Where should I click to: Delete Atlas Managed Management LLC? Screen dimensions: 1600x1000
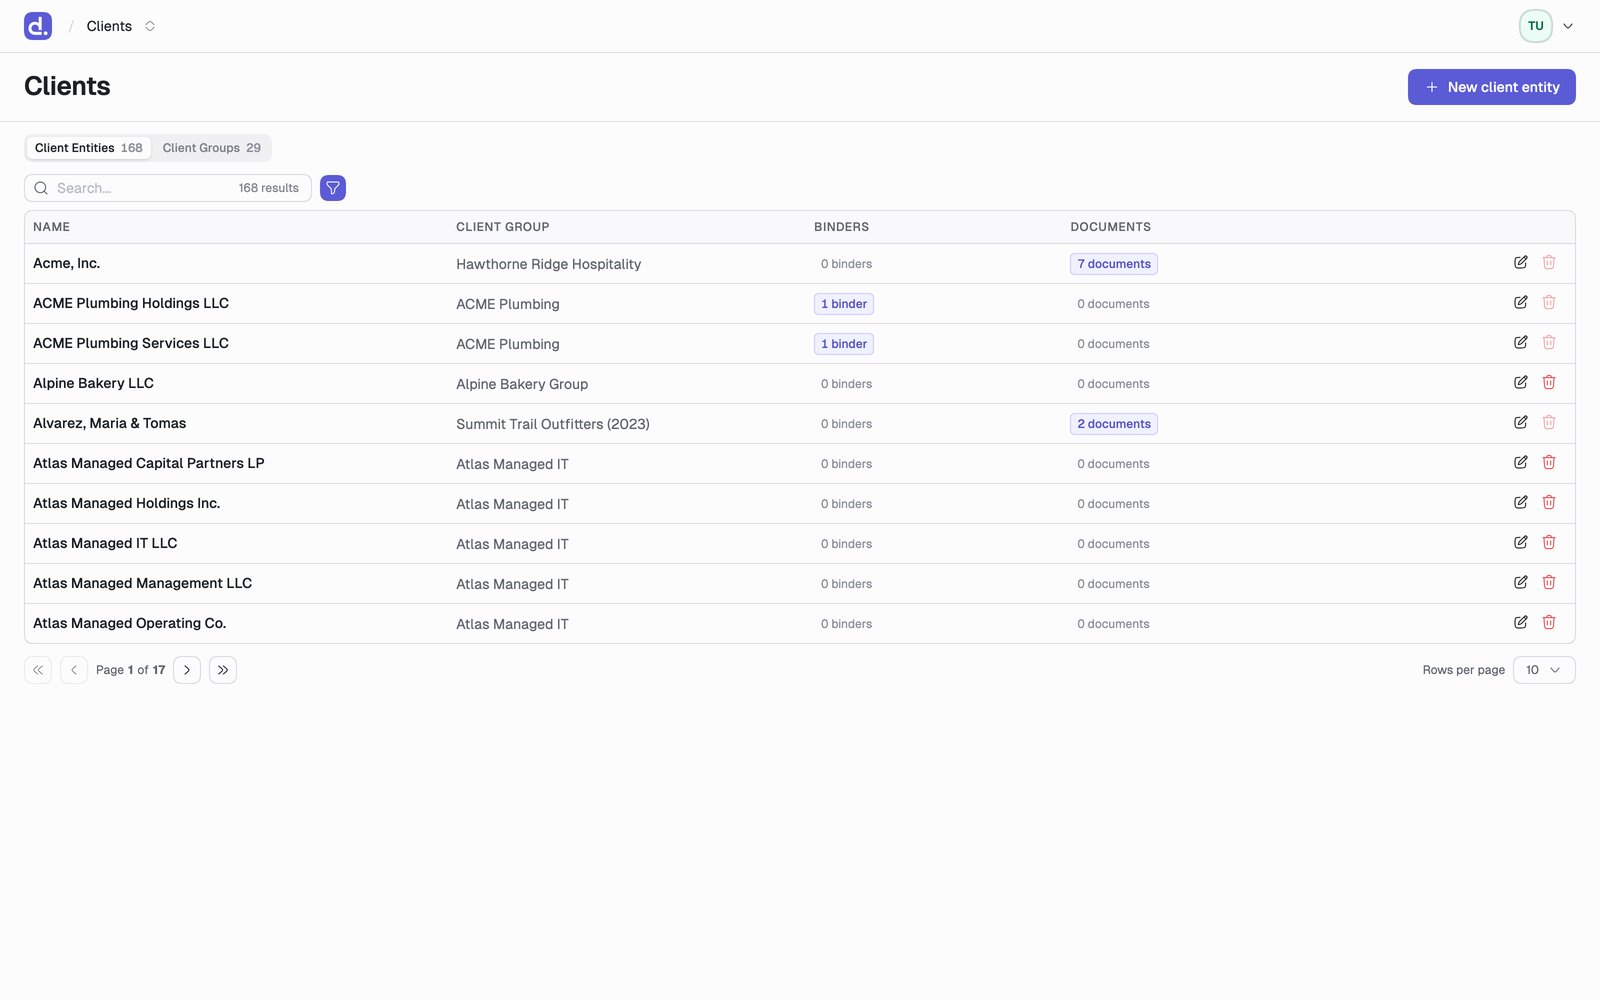click(1549, 582)
